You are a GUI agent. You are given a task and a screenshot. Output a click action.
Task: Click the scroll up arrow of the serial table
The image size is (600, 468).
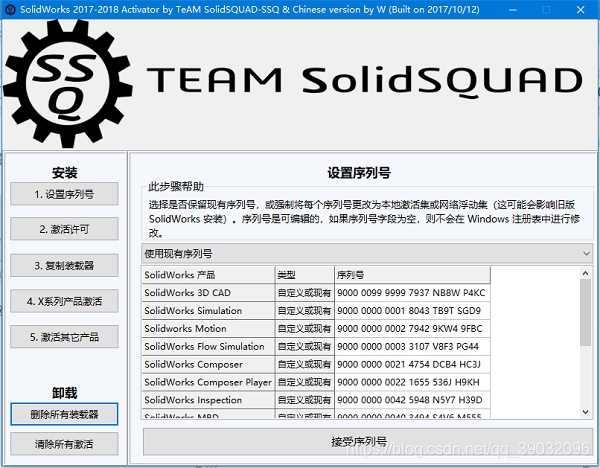585,273
